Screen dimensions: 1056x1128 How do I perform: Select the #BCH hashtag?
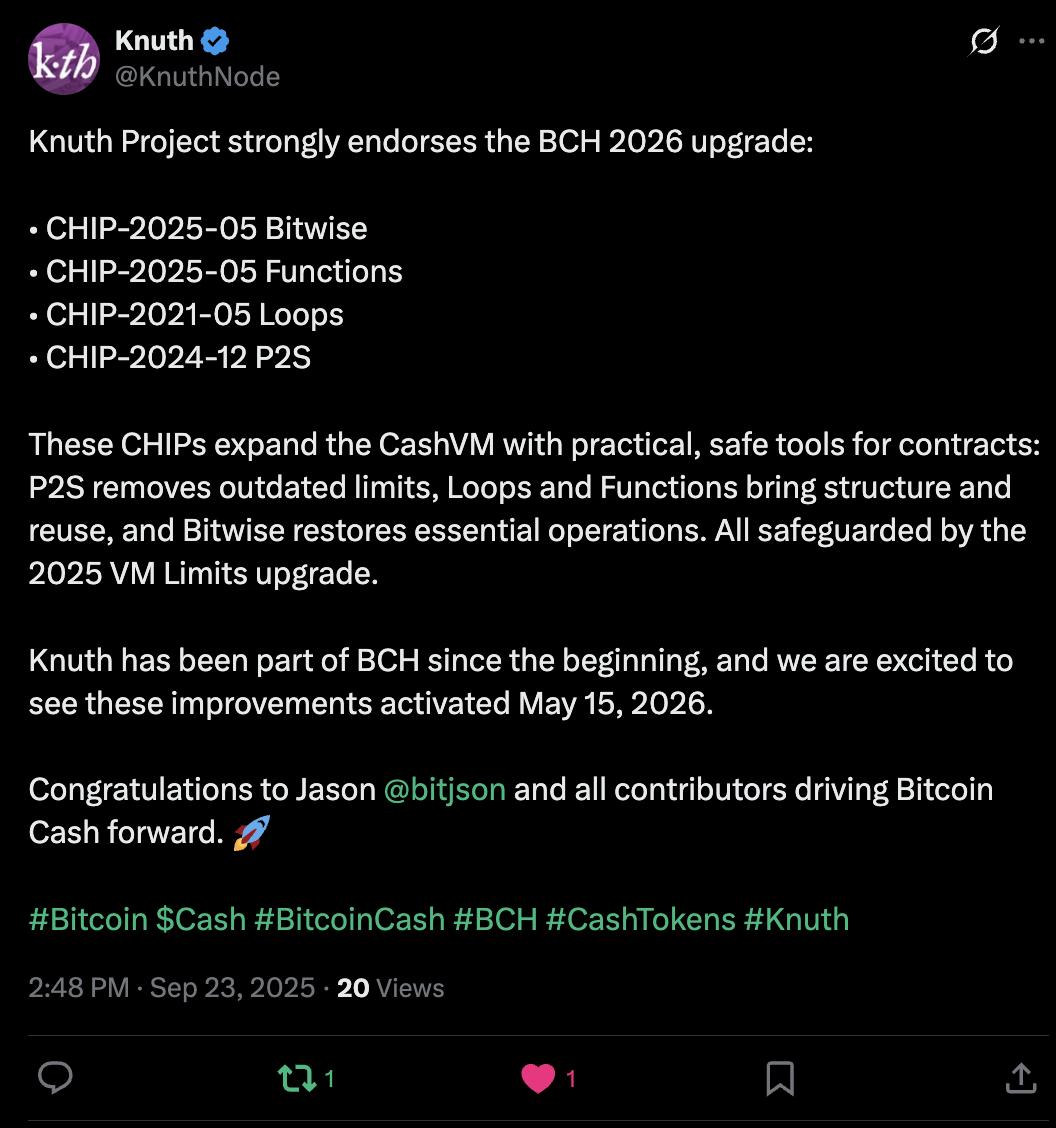coord(495,919)
